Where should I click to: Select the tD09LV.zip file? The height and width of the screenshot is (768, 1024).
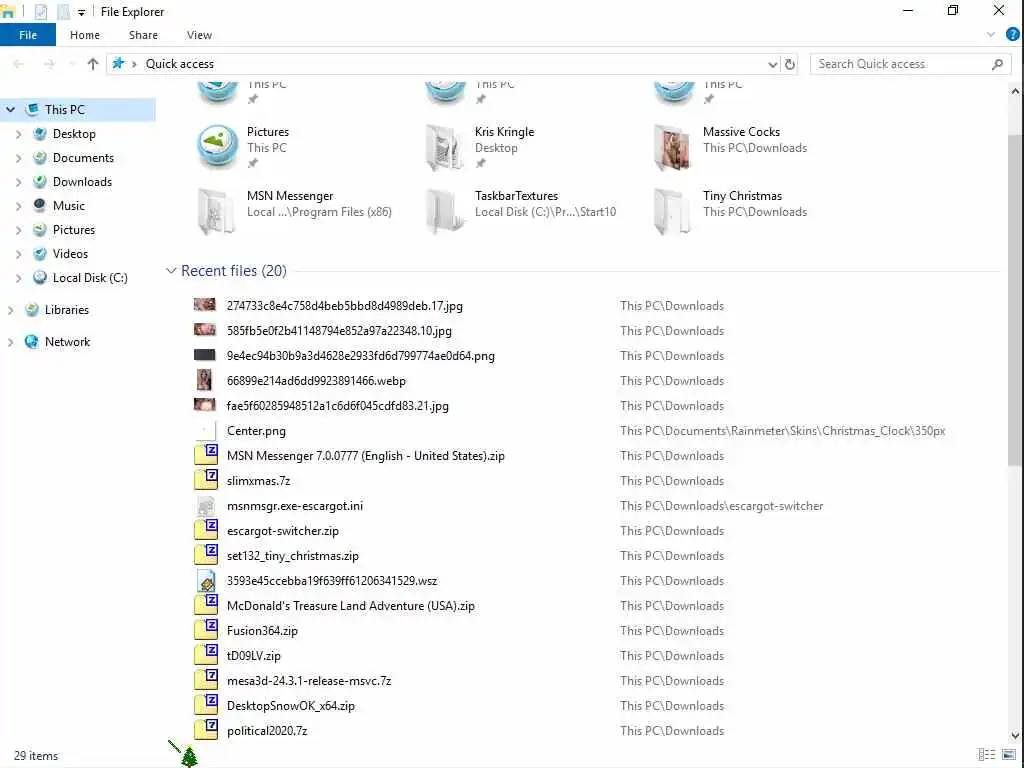253,656
